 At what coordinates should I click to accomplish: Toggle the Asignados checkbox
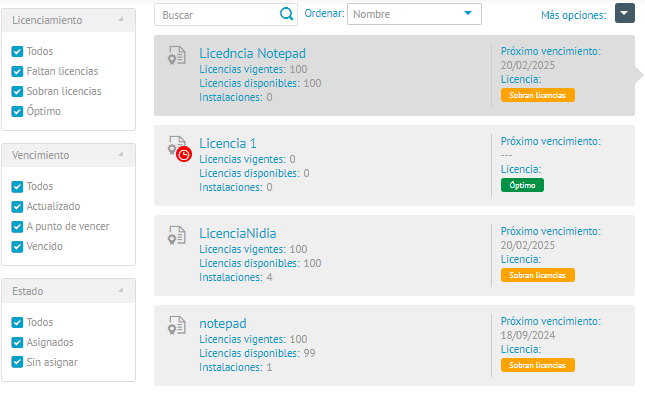17,342
